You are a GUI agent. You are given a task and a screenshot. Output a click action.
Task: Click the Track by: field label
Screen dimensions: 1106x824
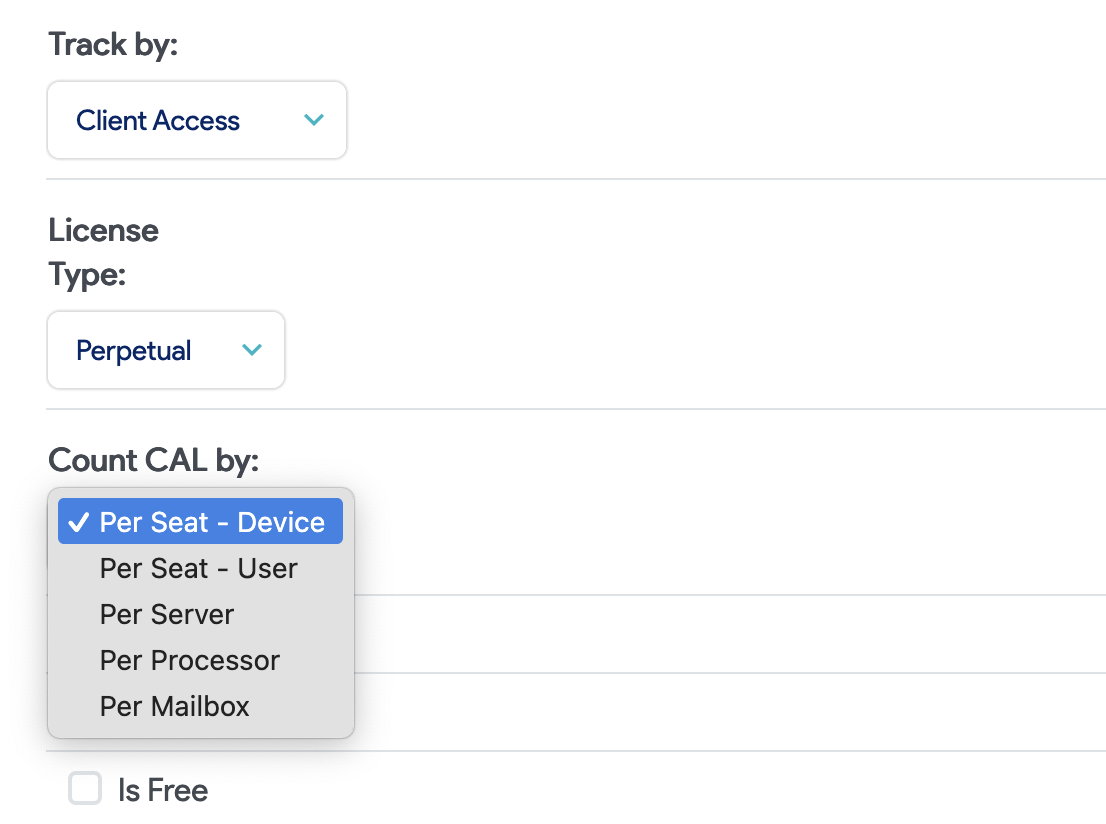[x=113, y=44]
